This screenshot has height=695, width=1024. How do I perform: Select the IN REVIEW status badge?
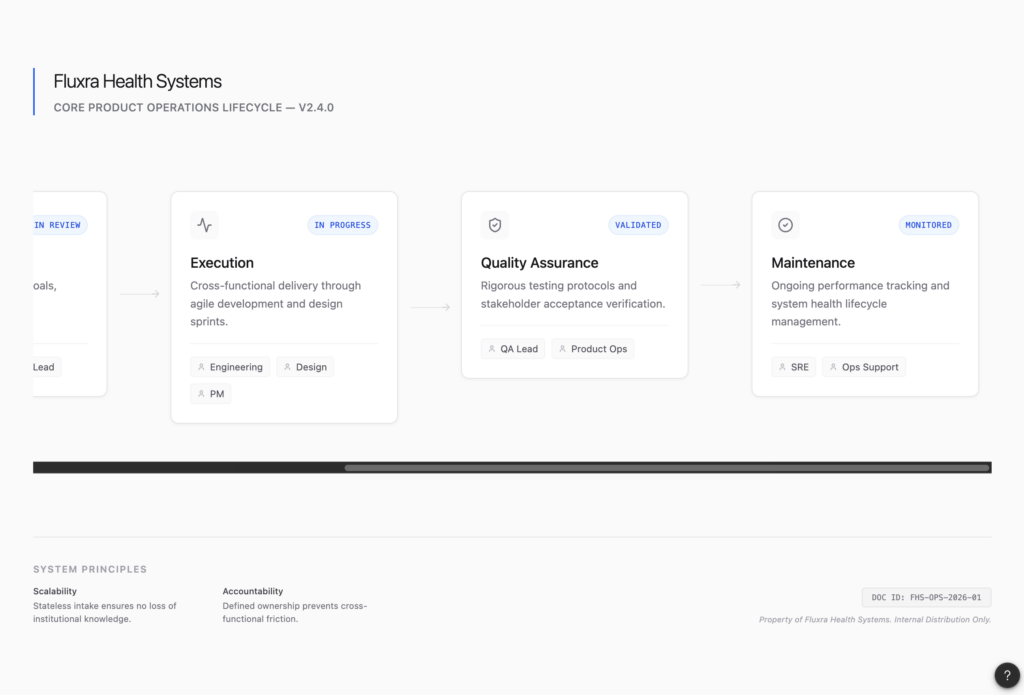tap(59, 225)
